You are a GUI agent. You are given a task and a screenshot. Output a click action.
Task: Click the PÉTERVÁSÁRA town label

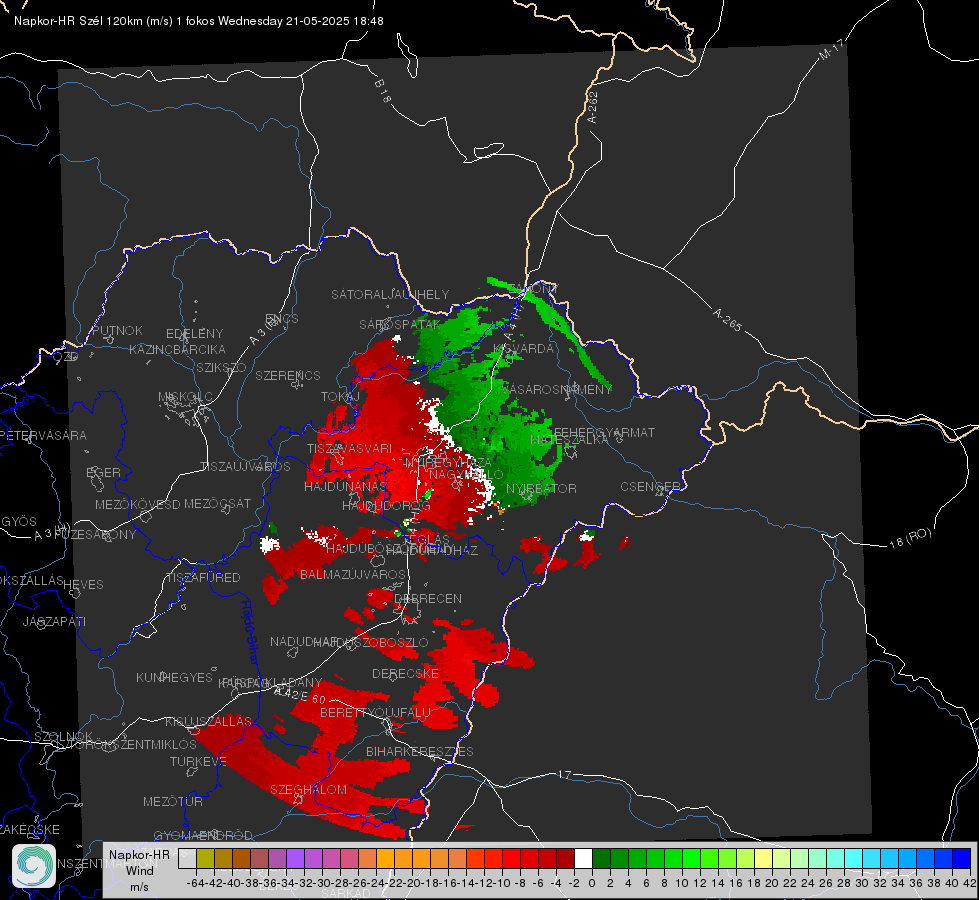click(44, 435)
